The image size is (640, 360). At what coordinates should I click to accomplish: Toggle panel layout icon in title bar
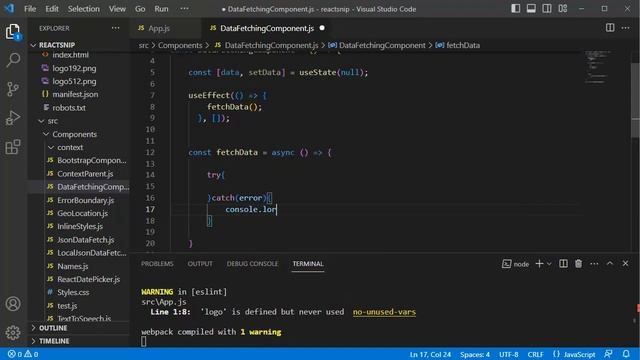(531, 9)
